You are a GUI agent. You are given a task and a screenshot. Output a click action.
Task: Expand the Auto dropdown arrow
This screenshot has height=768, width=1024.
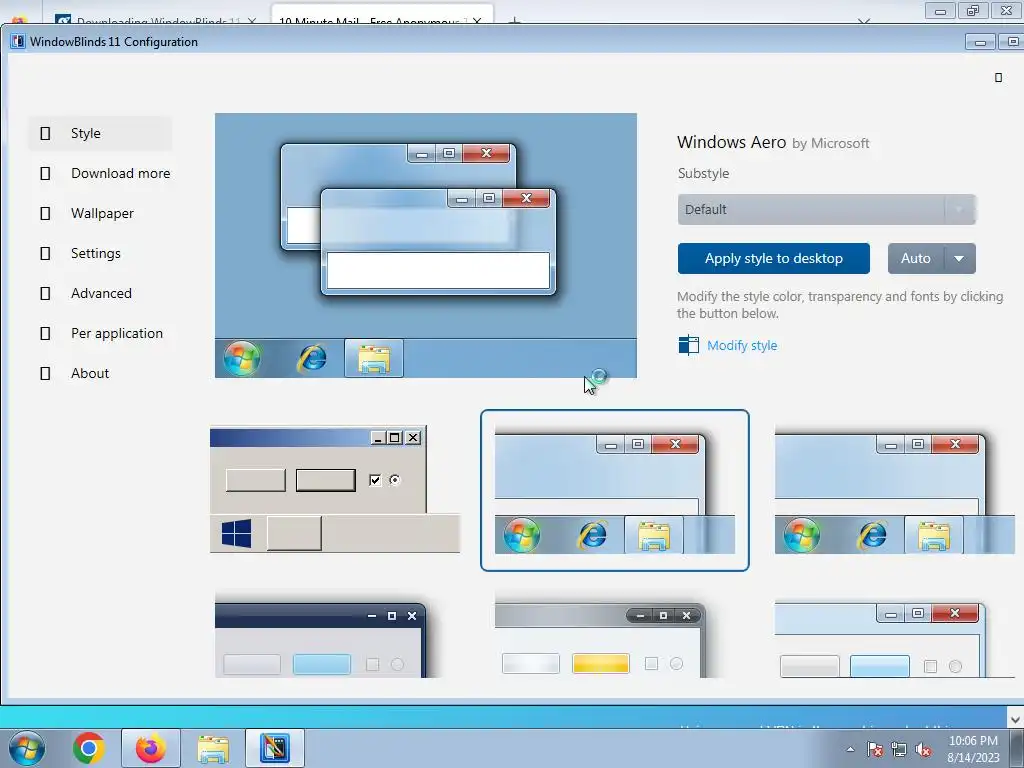959,259
